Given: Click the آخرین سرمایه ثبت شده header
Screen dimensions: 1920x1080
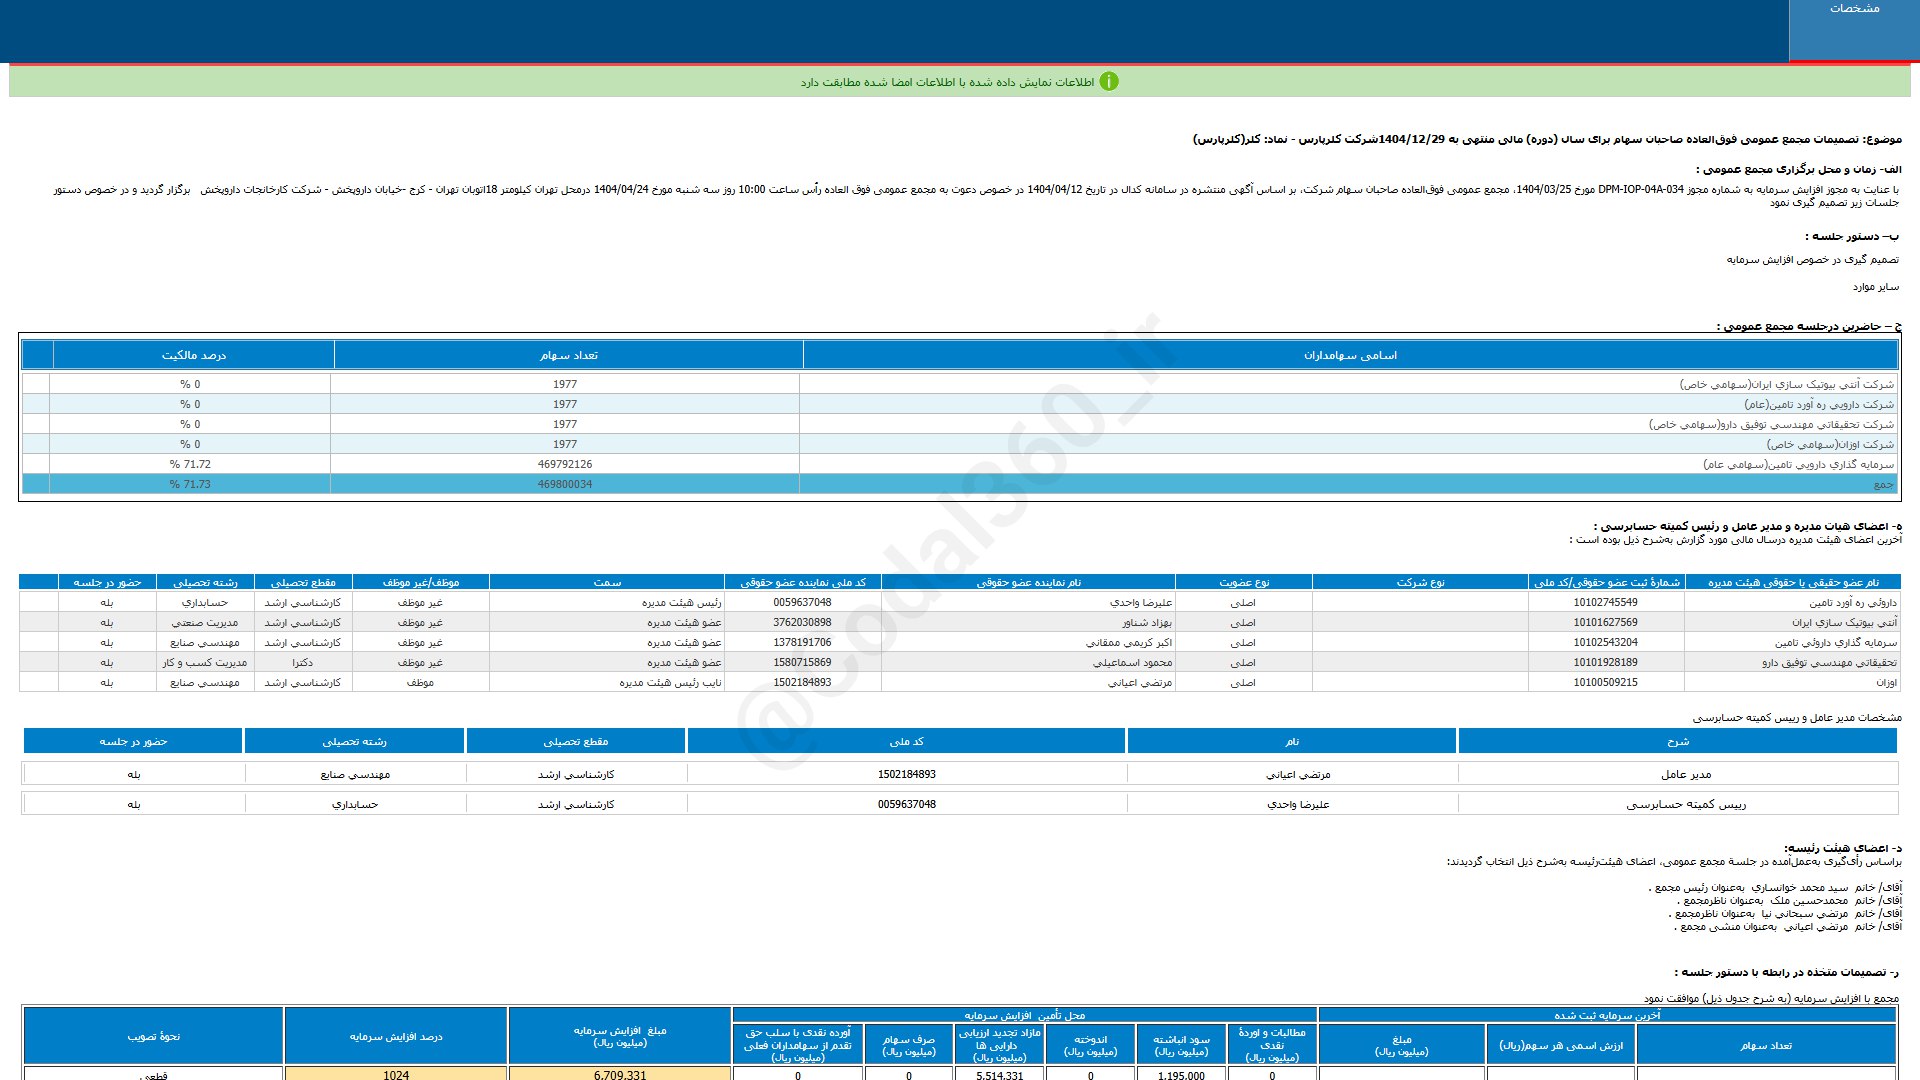Looking at the screenshot, I should [1607, 1015].
